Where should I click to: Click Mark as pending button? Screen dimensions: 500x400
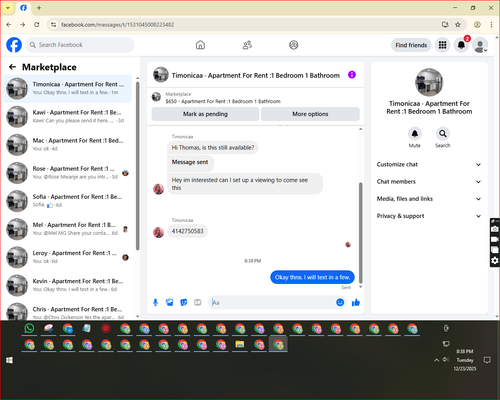(205, 114)
